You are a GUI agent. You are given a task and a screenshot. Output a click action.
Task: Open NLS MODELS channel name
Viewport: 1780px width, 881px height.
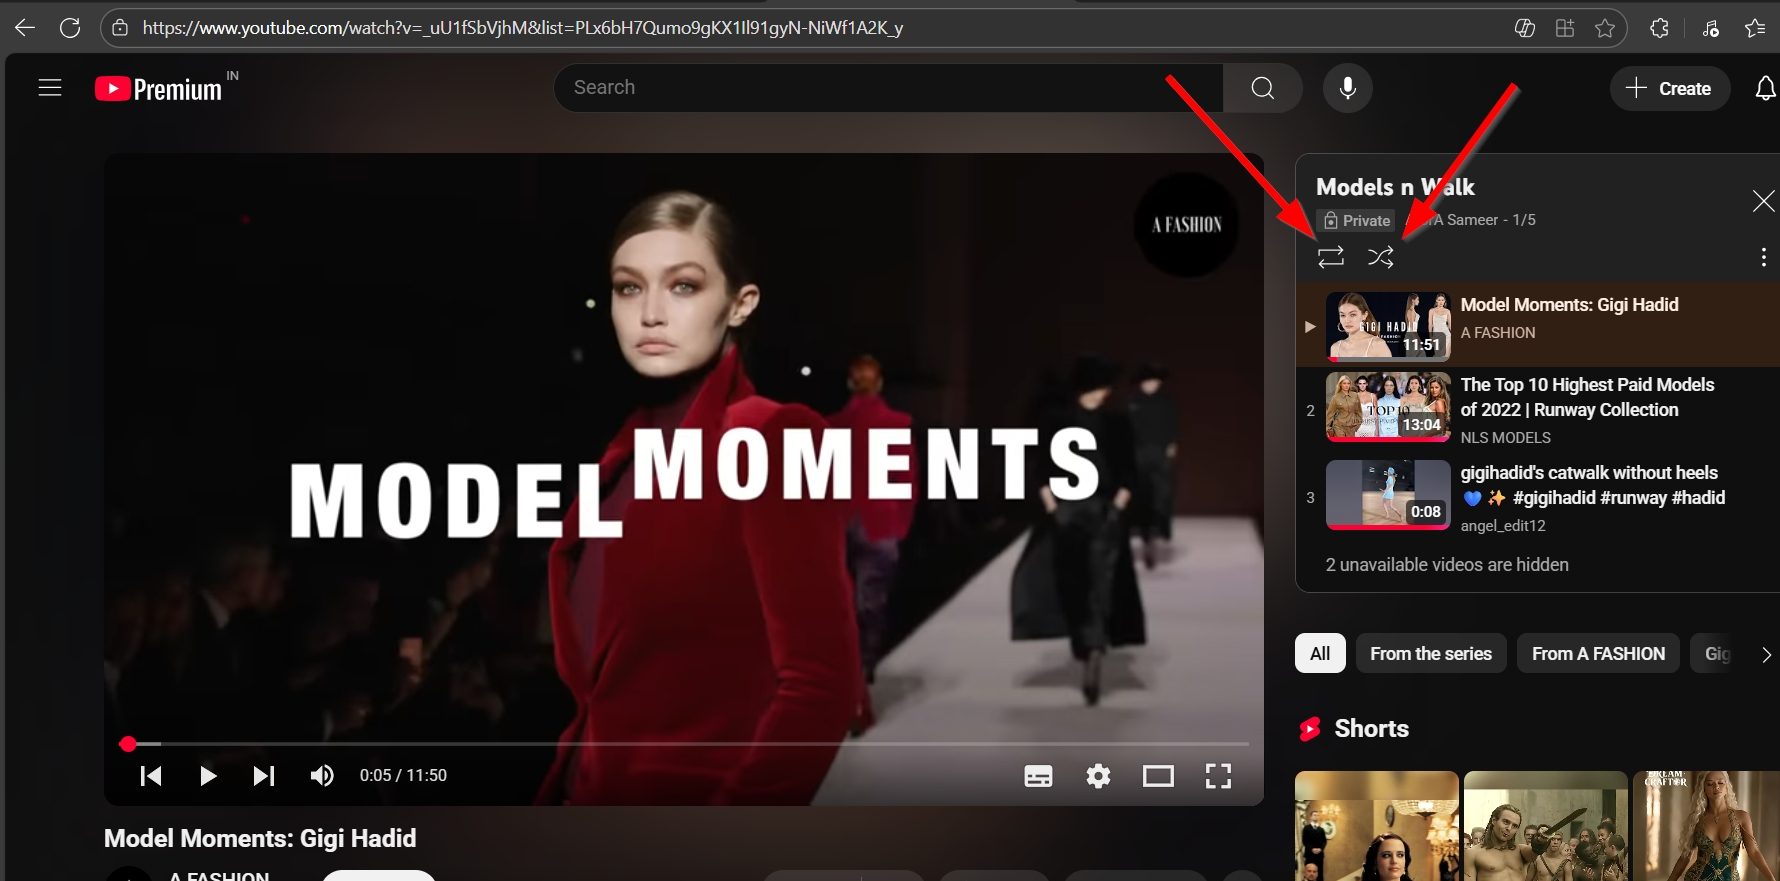tap(1506, 438)
